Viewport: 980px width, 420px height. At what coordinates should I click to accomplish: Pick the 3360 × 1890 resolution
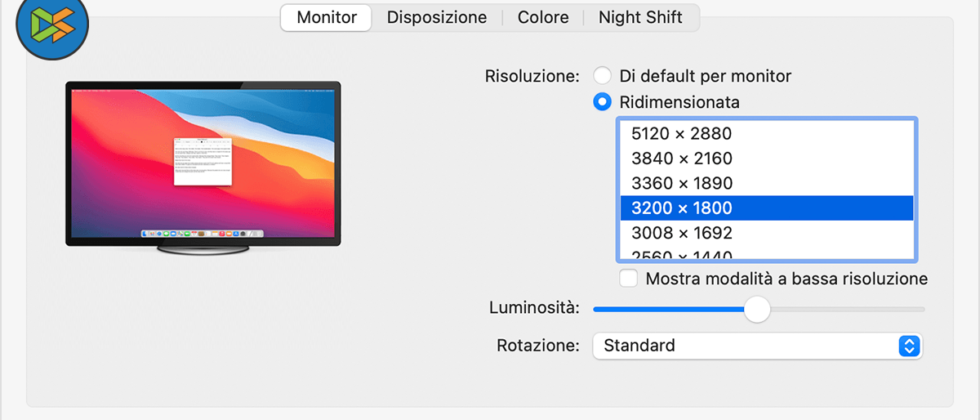pos(682,183)
